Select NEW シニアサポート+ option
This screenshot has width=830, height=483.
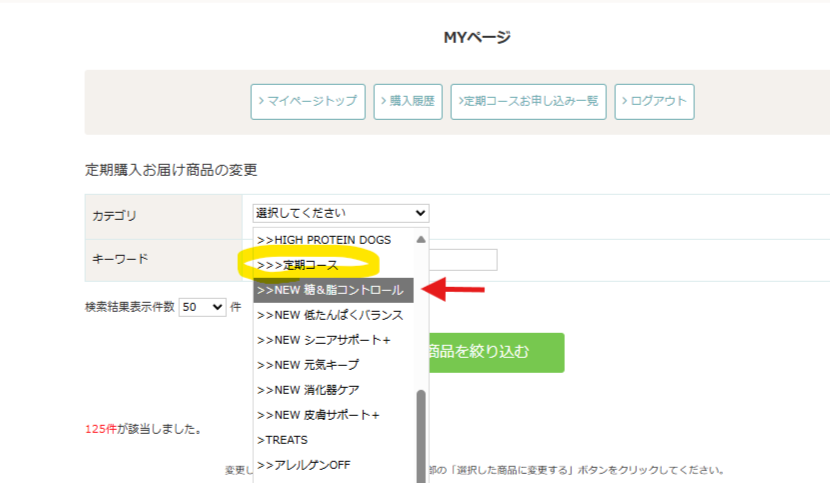coord(325,340)
